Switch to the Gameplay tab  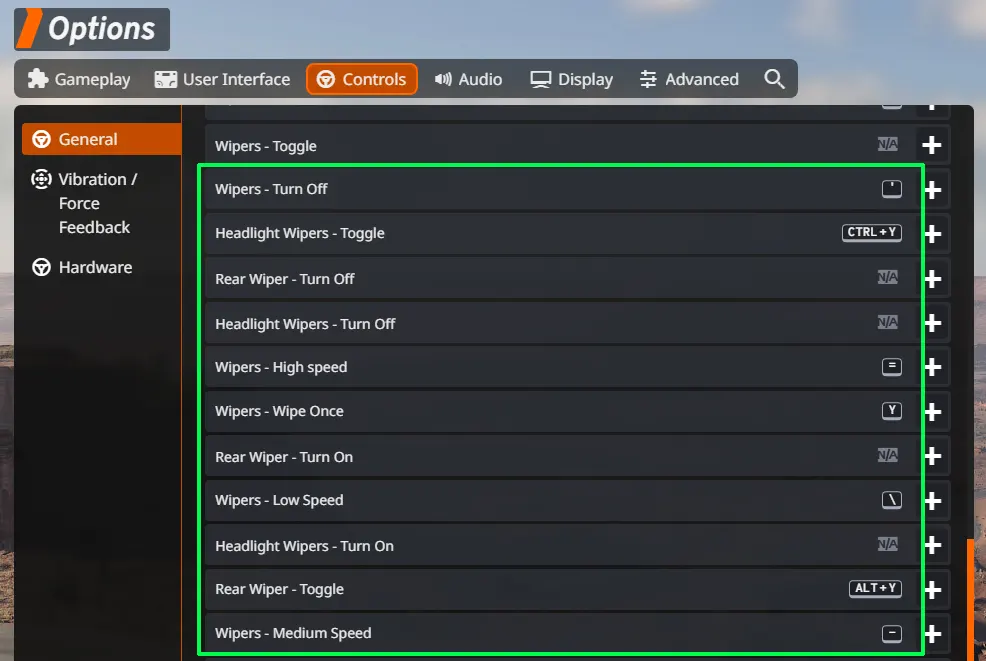pos(79,79)
